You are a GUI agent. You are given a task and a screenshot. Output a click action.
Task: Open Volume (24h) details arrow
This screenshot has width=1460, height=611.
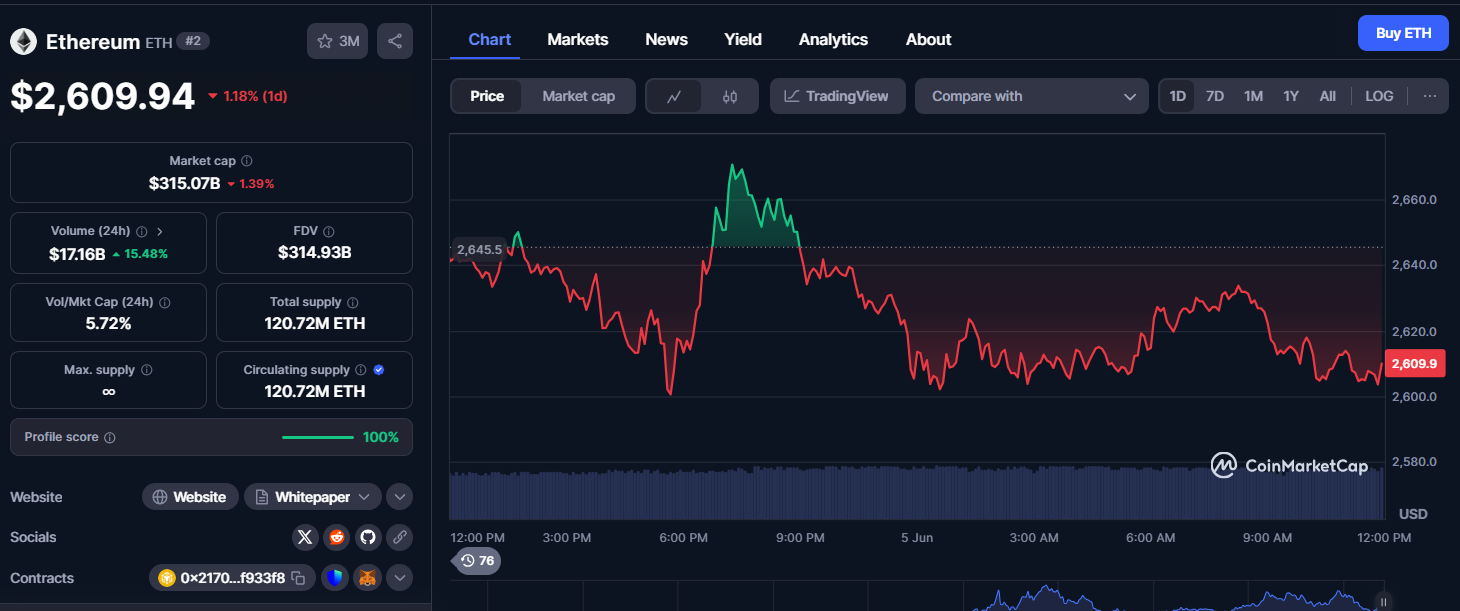pyautogui.click(x=160, y=231)
